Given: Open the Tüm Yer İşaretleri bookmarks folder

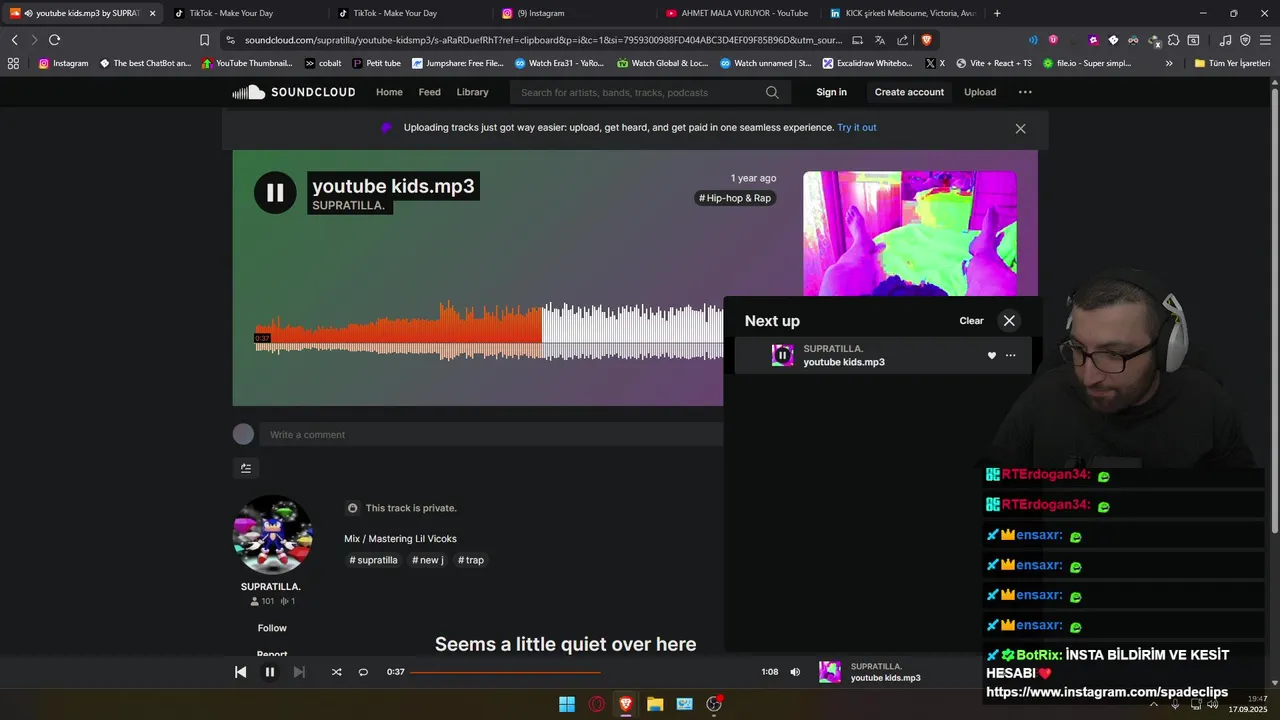Looking at the screenshot, I should coord(1232,63).
